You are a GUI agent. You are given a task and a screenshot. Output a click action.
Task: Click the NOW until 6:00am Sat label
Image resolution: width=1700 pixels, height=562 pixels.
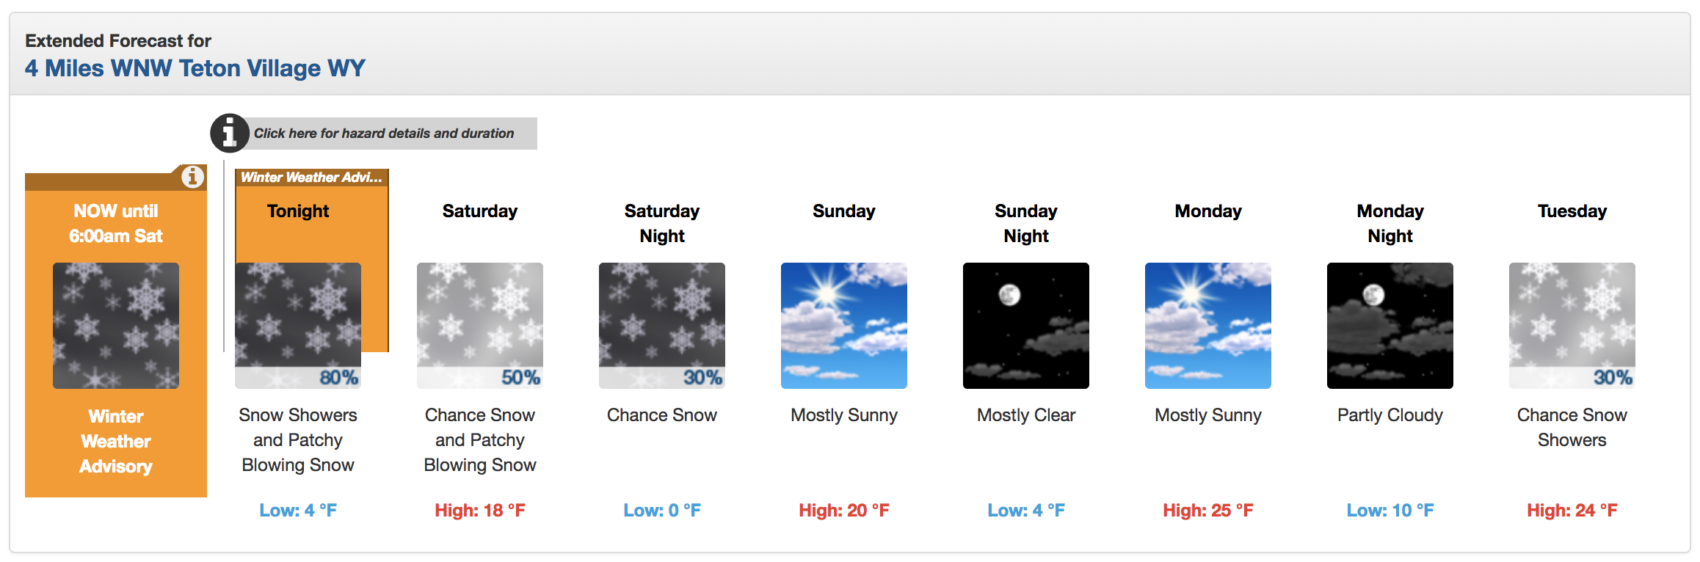click(116, 223)
